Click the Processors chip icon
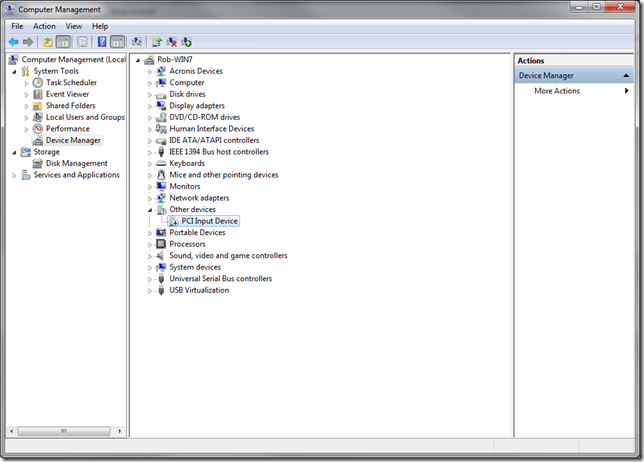This screenshot has height=462, width=644. [161, 244]
